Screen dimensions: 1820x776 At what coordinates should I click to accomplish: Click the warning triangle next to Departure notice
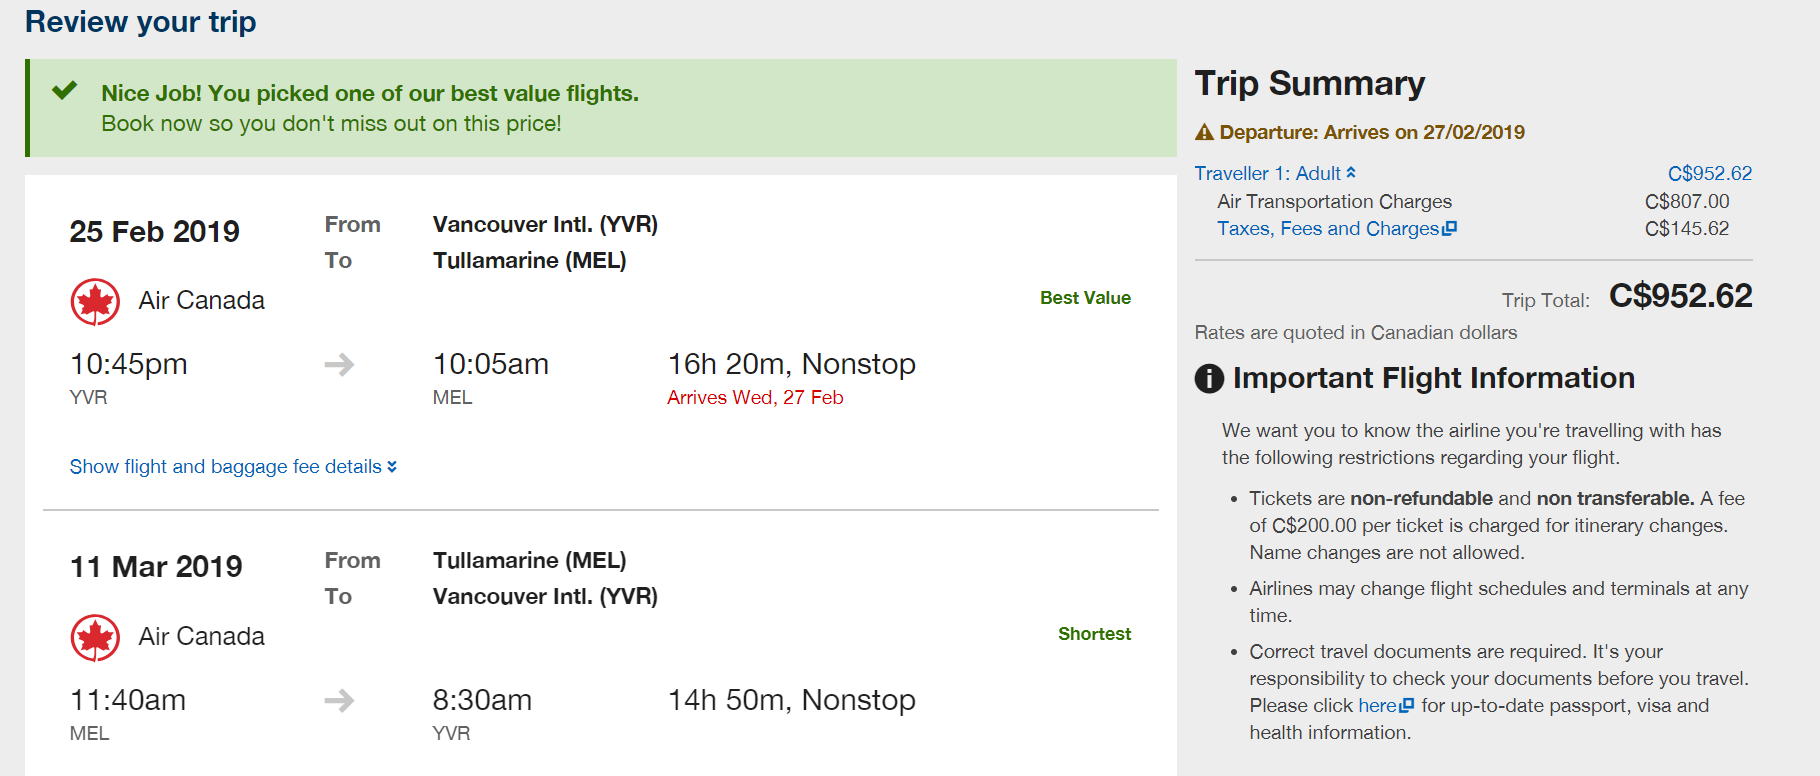1205,132
